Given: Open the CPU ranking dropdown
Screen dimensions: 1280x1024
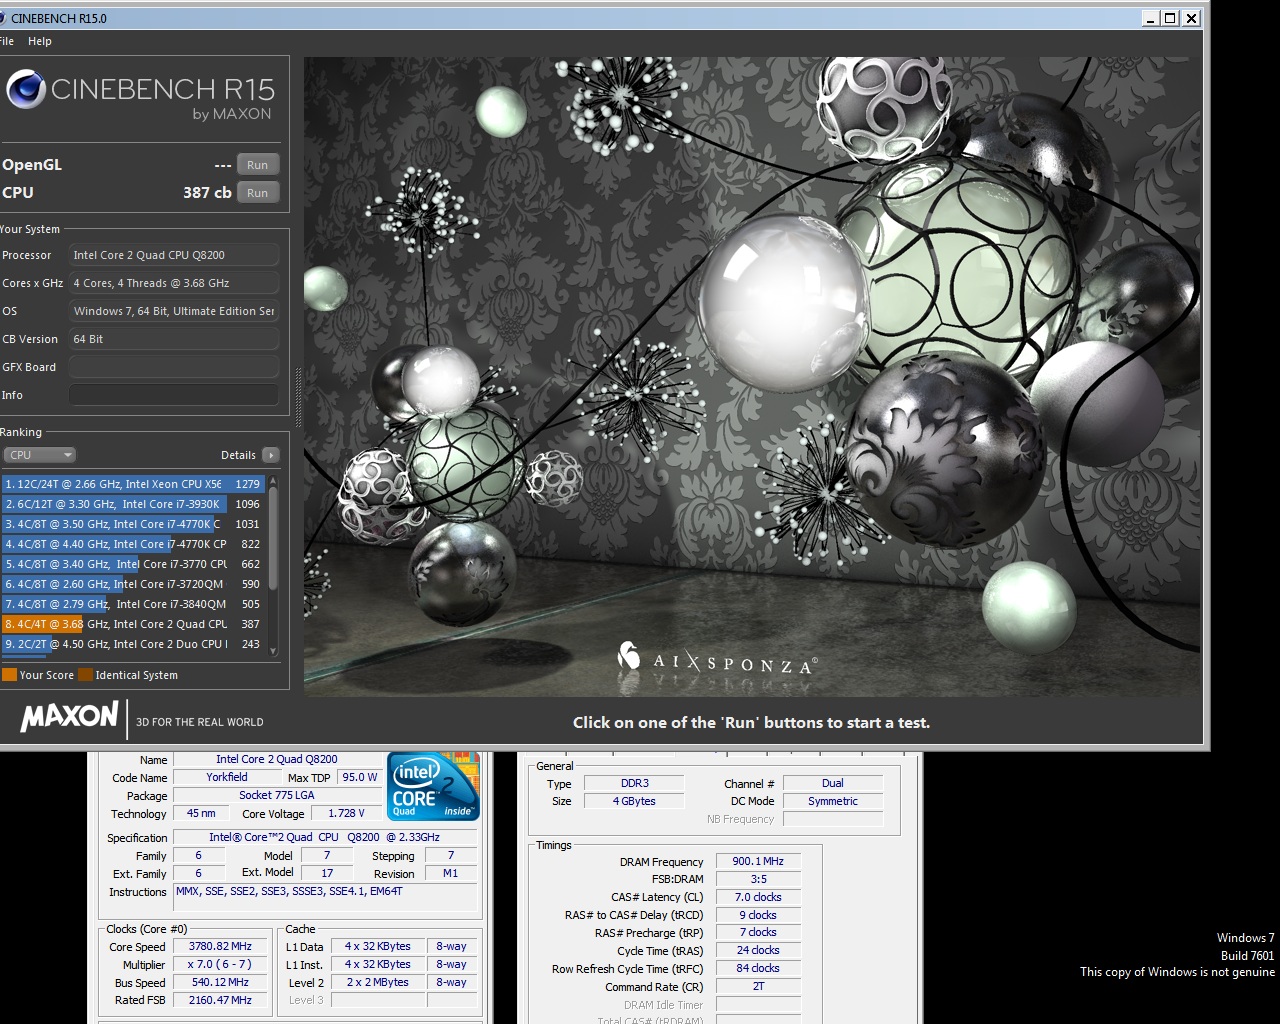Looking at the screenshot, I should (39, 455).
